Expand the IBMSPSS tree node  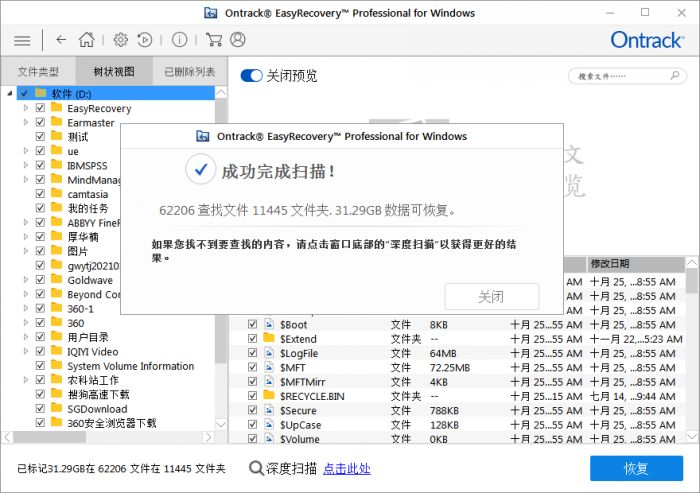click(x=26, y=165)
